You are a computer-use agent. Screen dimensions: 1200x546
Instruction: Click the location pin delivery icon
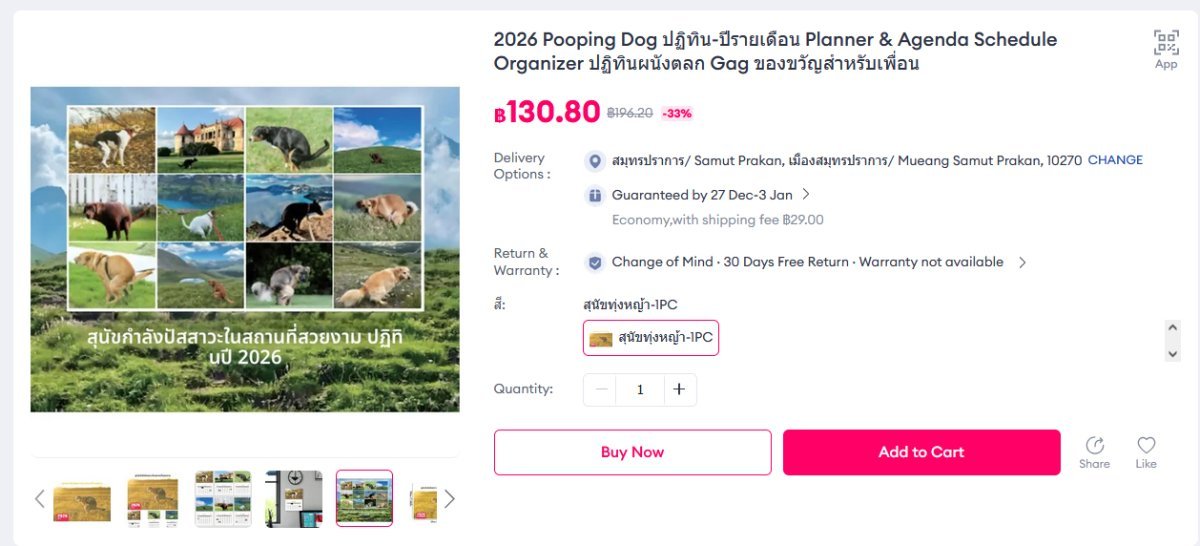pyautogui.click(x=595, y=161)
